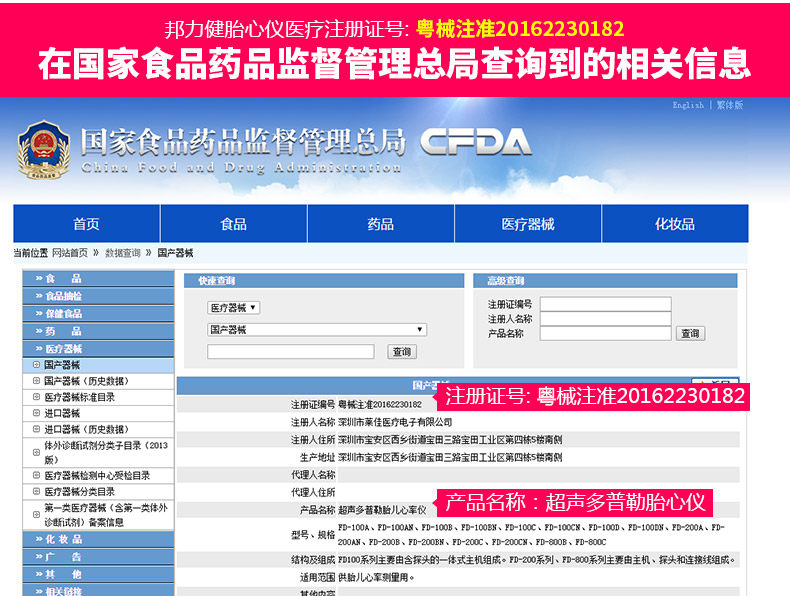The width and height of the screenshot is (790, 596).
Task: Open the 化妆品 navigation tab
Action: [675, 224]
